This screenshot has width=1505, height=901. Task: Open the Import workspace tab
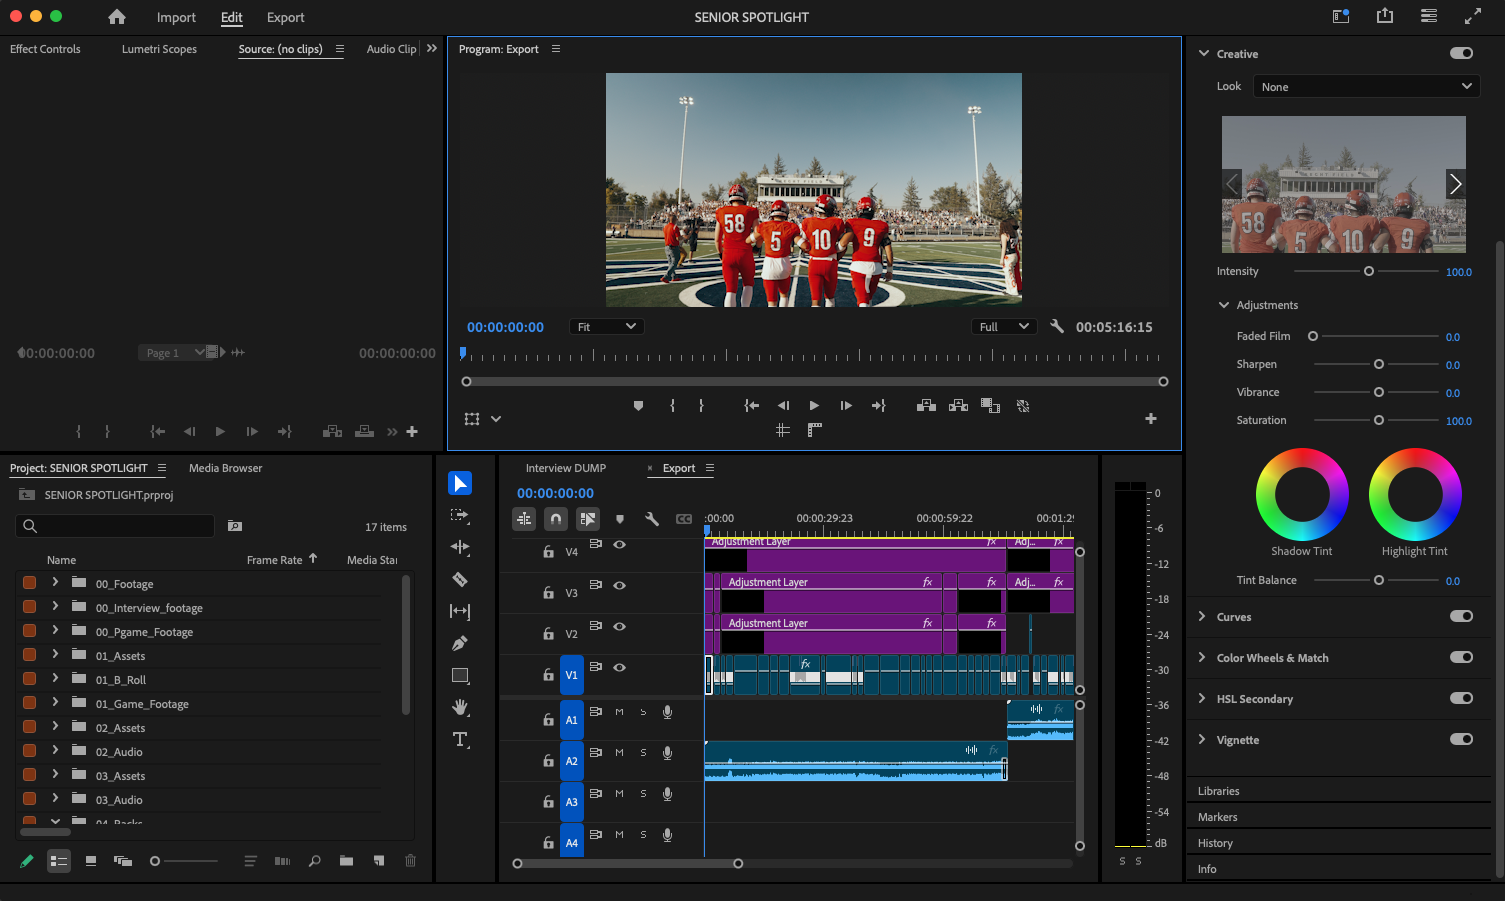pyautogui.click(x=176, y=17)
